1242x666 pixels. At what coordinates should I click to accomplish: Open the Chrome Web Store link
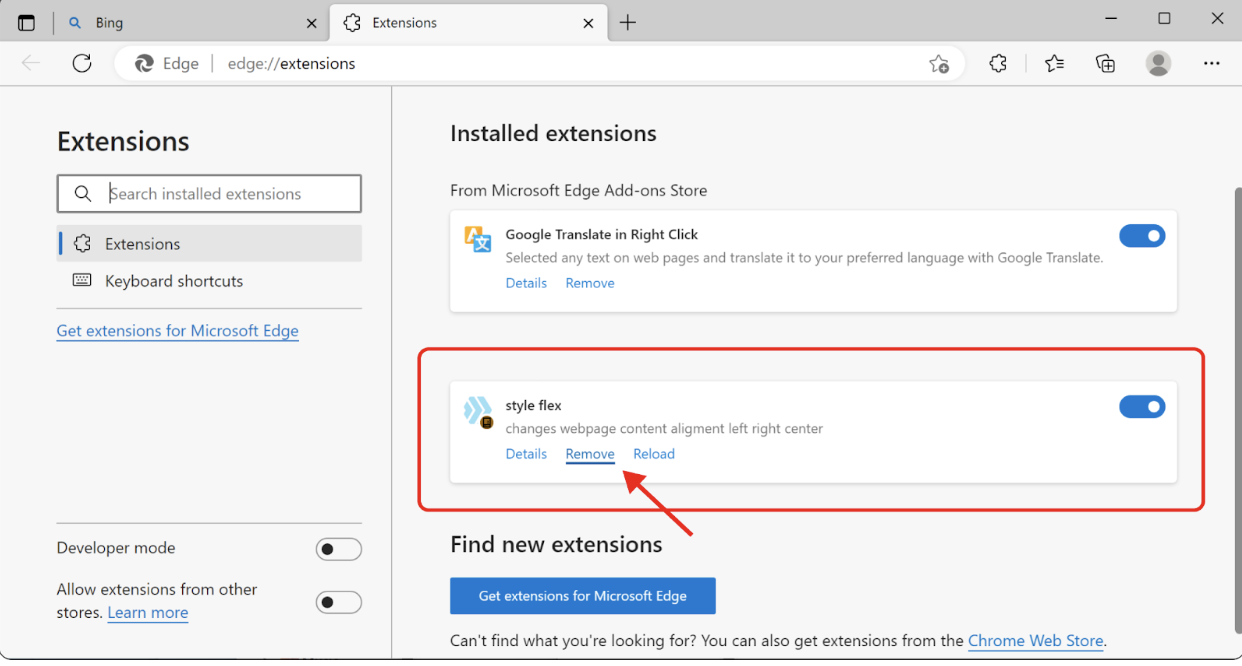[1035, 641]
